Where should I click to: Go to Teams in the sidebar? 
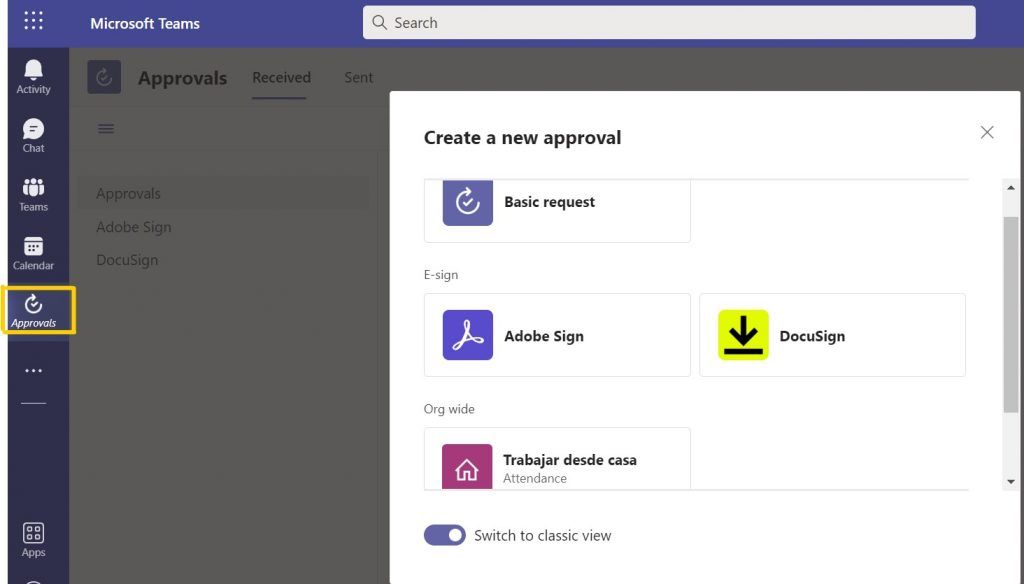point(33,194)
